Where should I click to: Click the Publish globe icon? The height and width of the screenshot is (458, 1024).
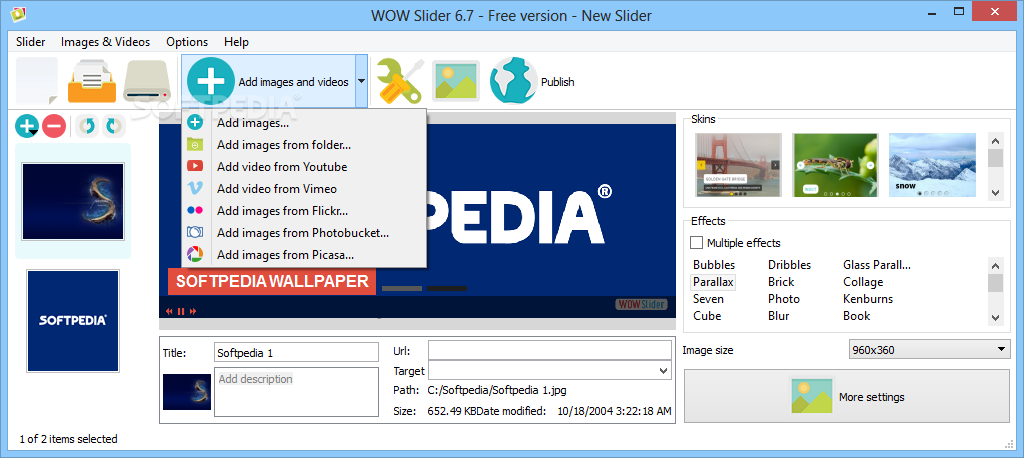pyautogui.click(x=513, y=81)
